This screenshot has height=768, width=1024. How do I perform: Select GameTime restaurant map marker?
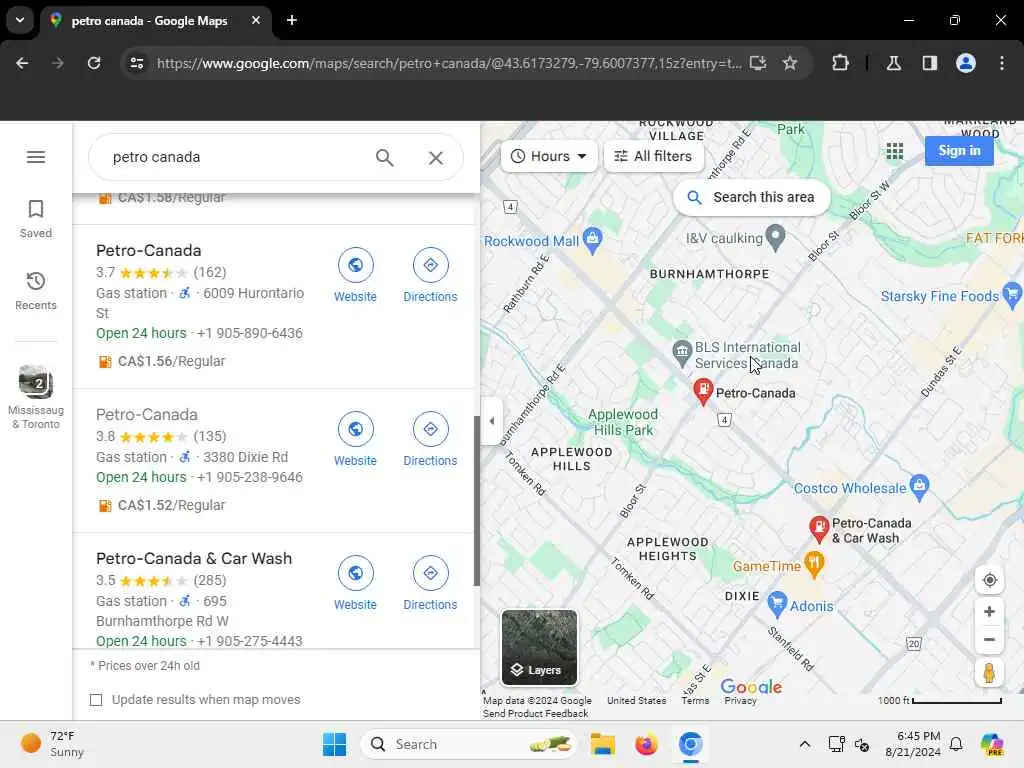(814, 566)
